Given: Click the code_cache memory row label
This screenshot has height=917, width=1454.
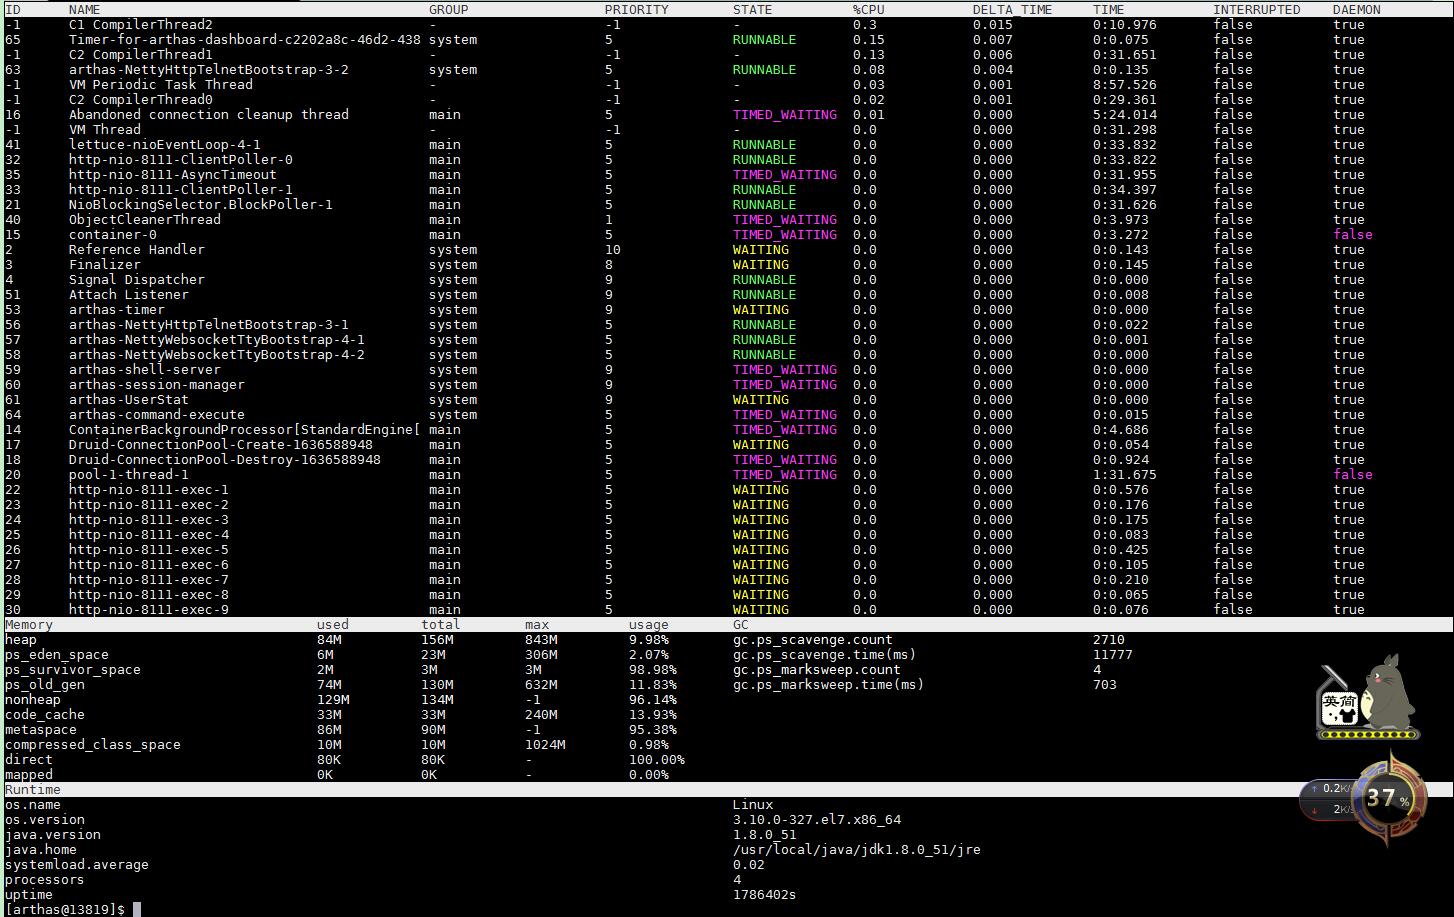Looking at the screenshot, I should pyautogui.click(x=45, y=714).
